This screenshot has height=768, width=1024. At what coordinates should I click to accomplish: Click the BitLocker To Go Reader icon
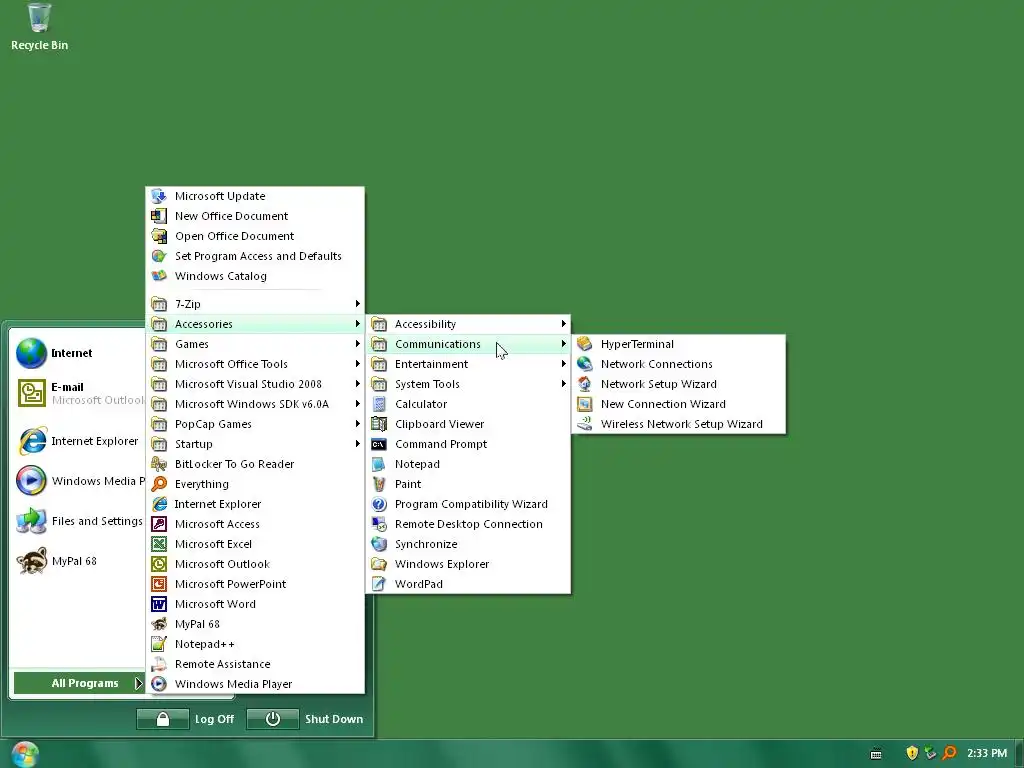[x=159, y=464]
